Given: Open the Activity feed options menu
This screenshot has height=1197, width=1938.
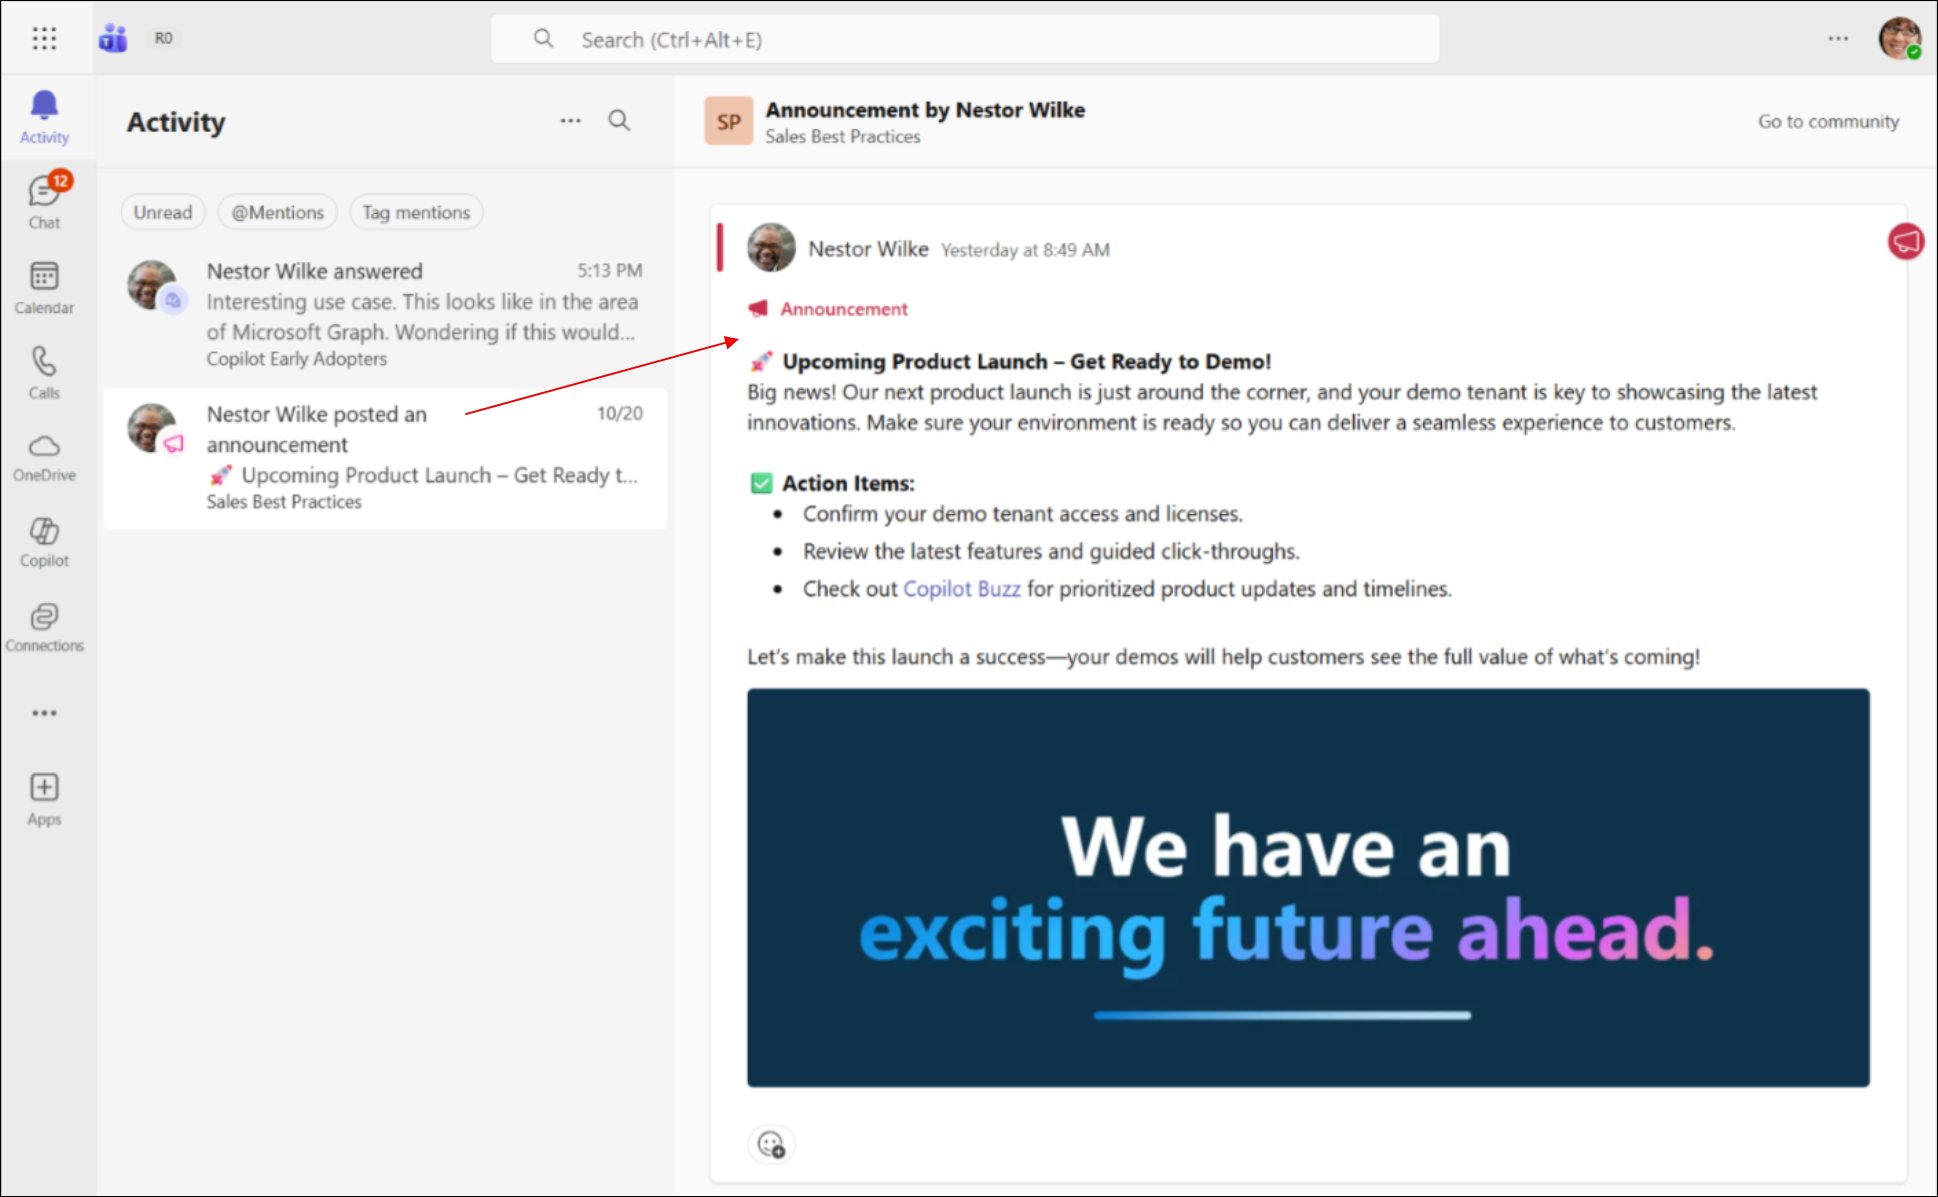Looking at the screenshot, I should [x=570, y=120].
